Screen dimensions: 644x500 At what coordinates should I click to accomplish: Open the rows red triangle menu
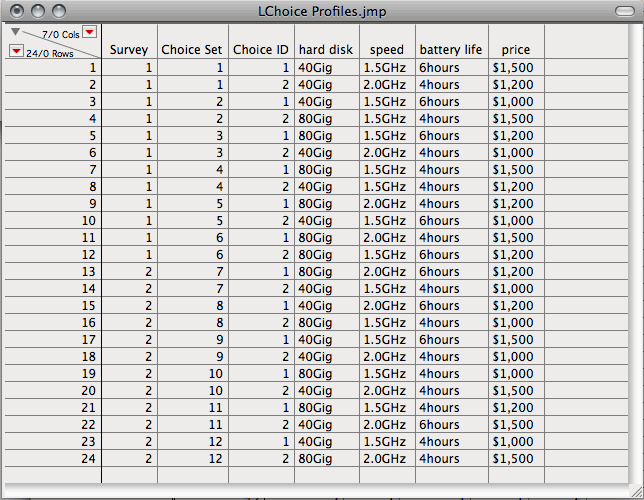(16, 51)
